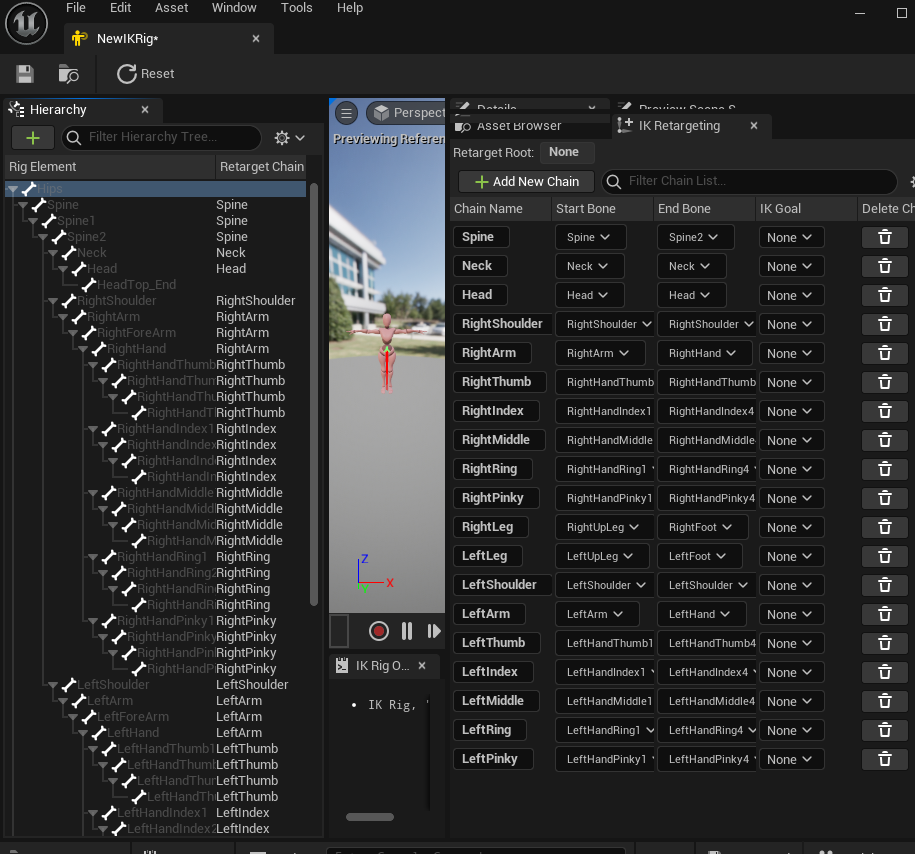
Task: Sort by Chain Name column header
Action: [x=500, y=209]
